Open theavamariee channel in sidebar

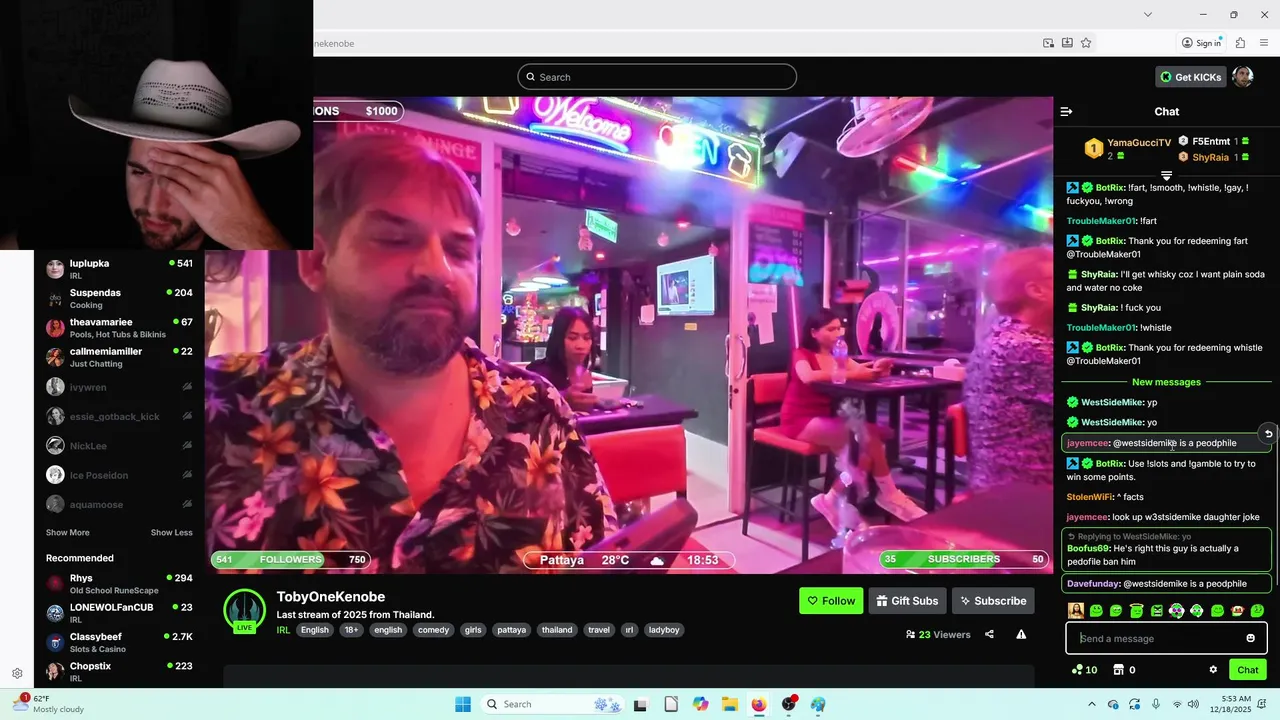tap(120, 328)
